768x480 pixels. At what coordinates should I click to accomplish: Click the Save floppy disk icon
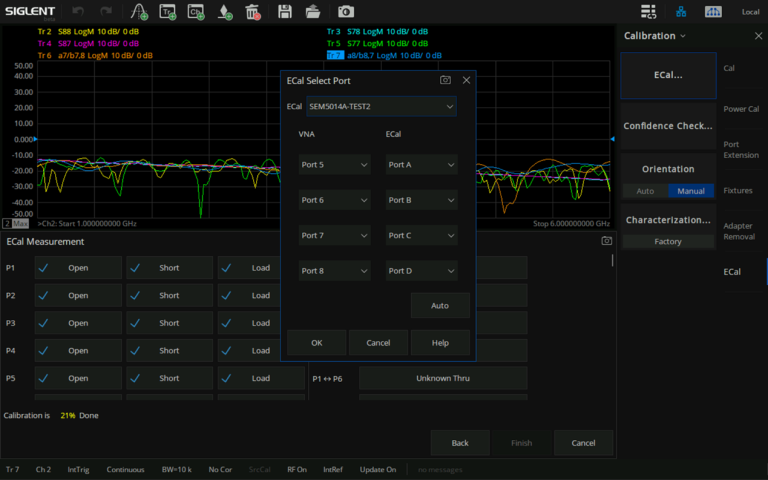pos(285,12)
